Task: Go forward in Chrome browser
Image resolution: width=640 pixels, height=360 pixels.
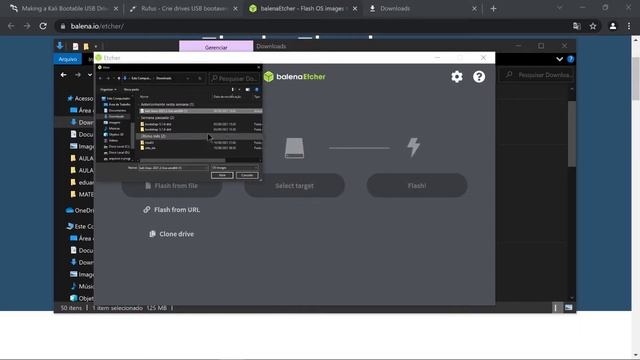Action: coord(27,26)
